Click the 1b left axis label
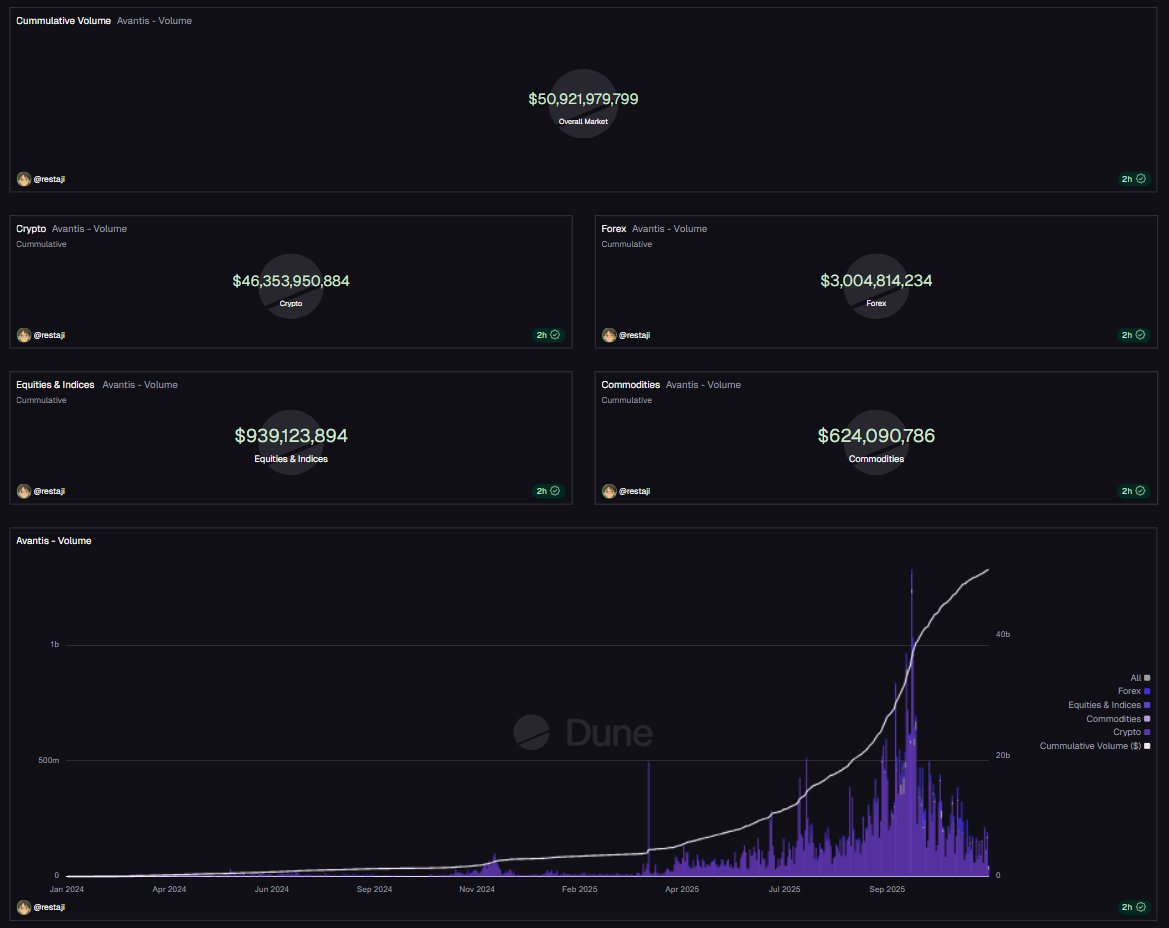 (x=54, y=644)
